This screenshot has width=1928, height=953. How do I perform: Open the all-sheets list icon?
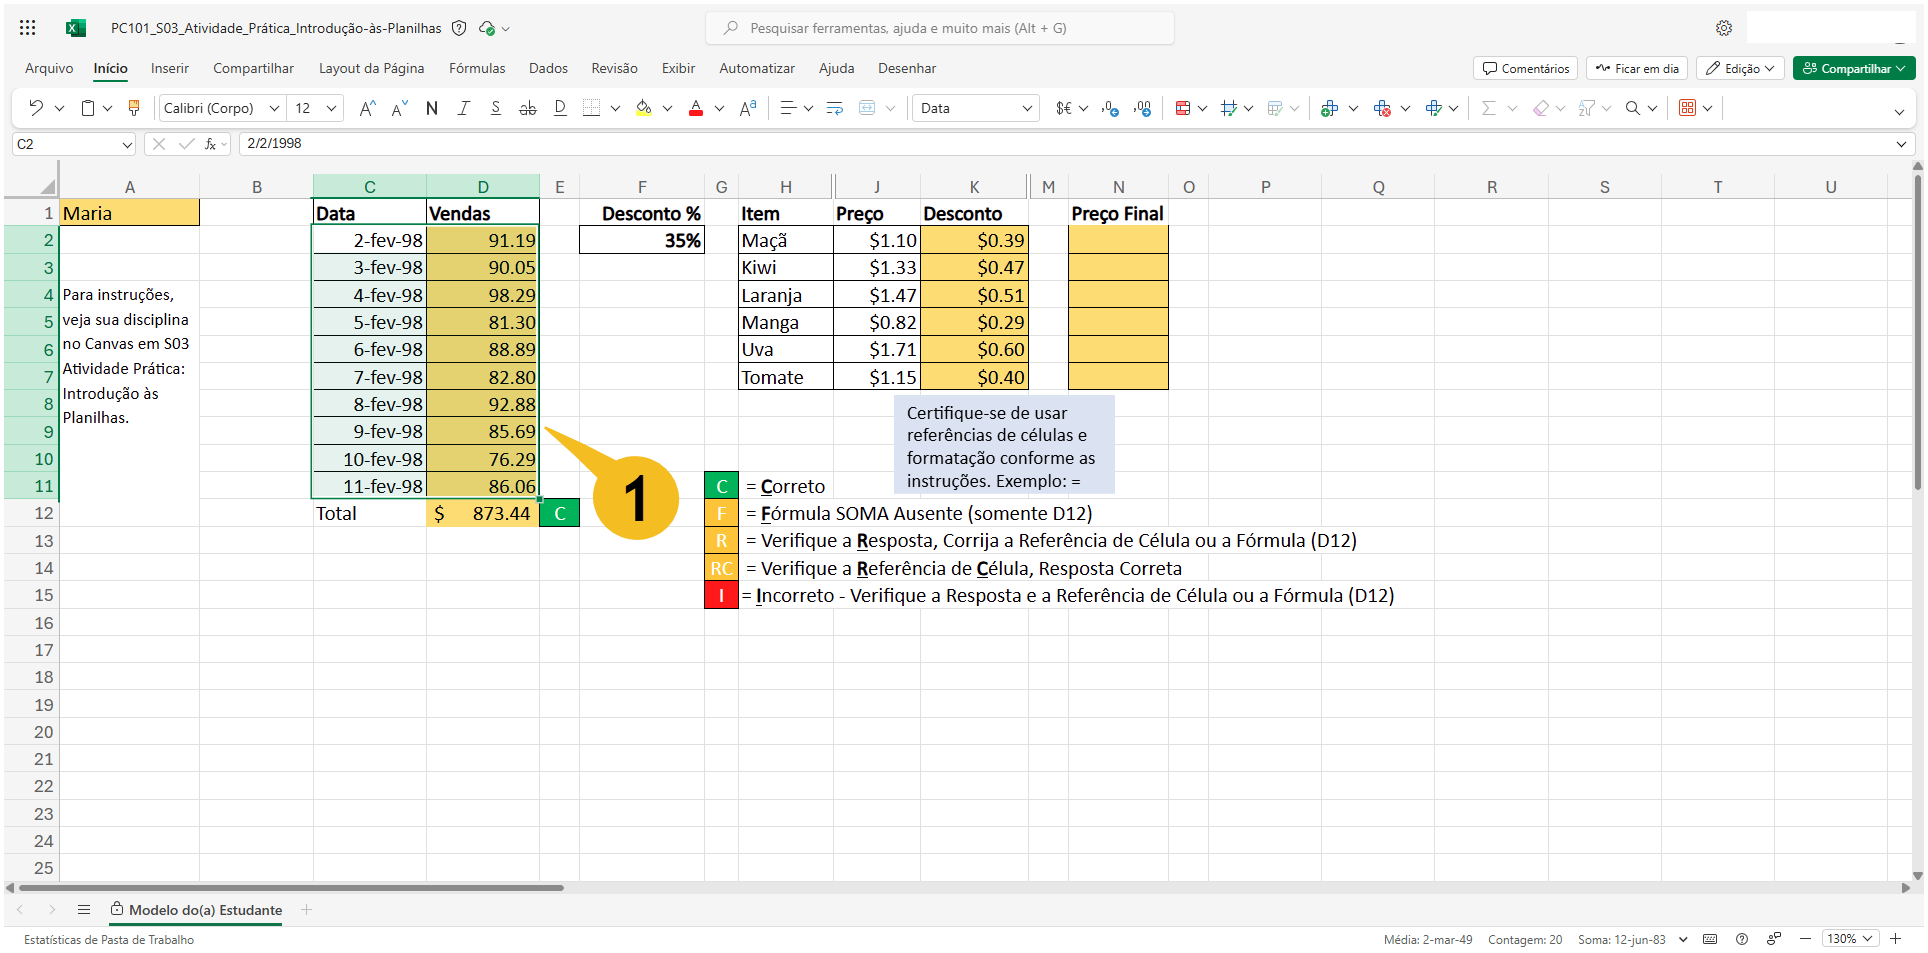click(x=84, y=910)
